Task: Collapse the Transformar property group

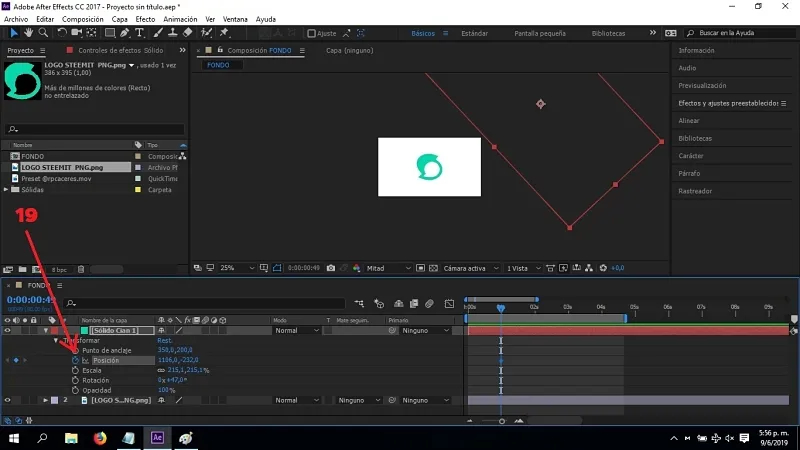Action: pos(57,340)
